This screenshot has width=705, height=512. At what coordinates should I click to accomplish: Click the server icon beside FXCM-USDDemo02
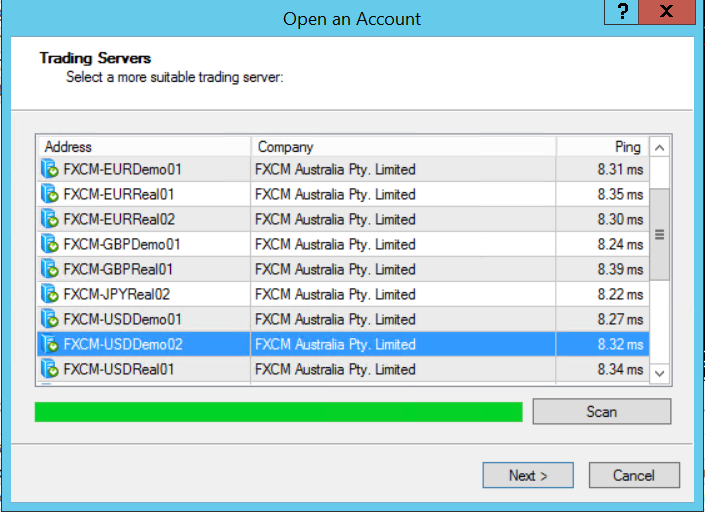[x=49, y=344]
